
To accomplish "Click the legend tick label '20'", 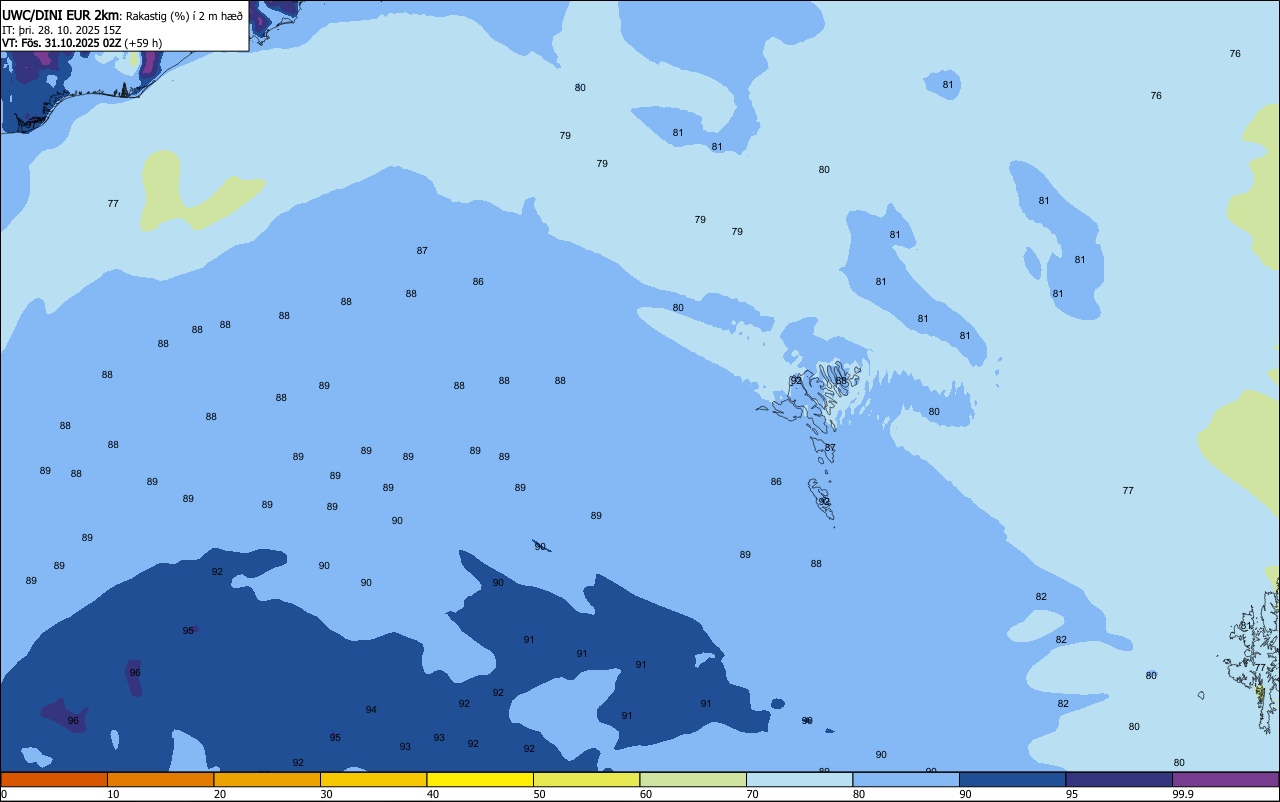I will tap(220, 794).
